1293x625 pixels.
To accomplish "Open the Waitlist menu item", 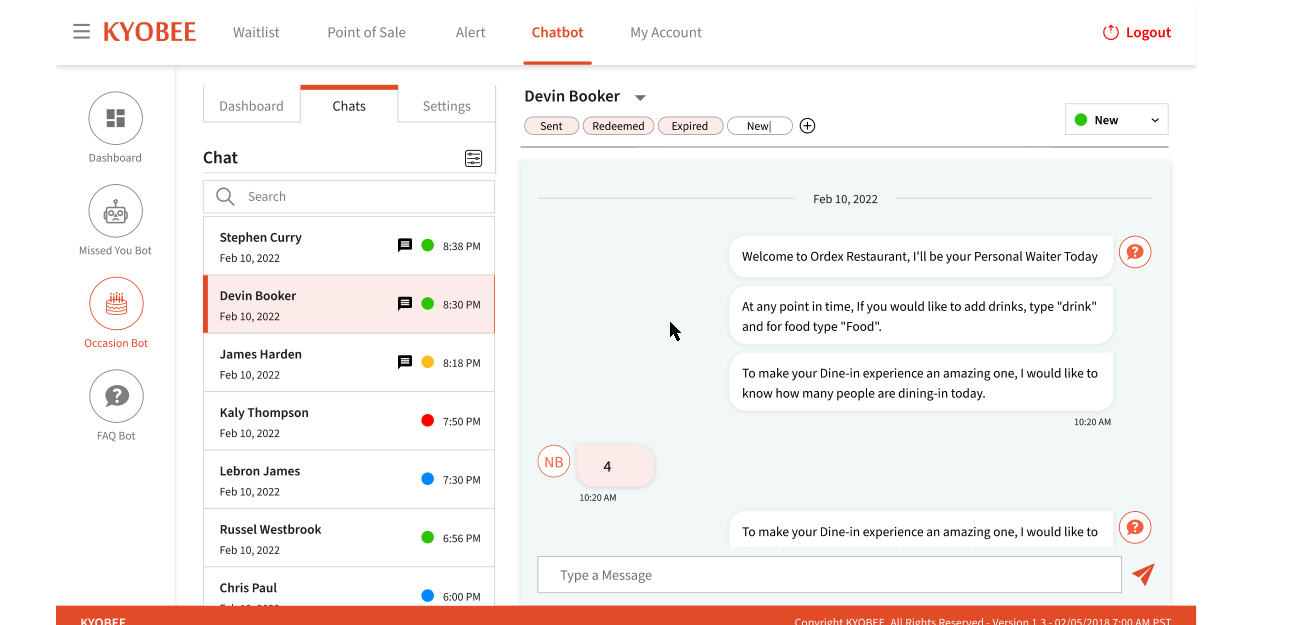I will coord(256,32).
